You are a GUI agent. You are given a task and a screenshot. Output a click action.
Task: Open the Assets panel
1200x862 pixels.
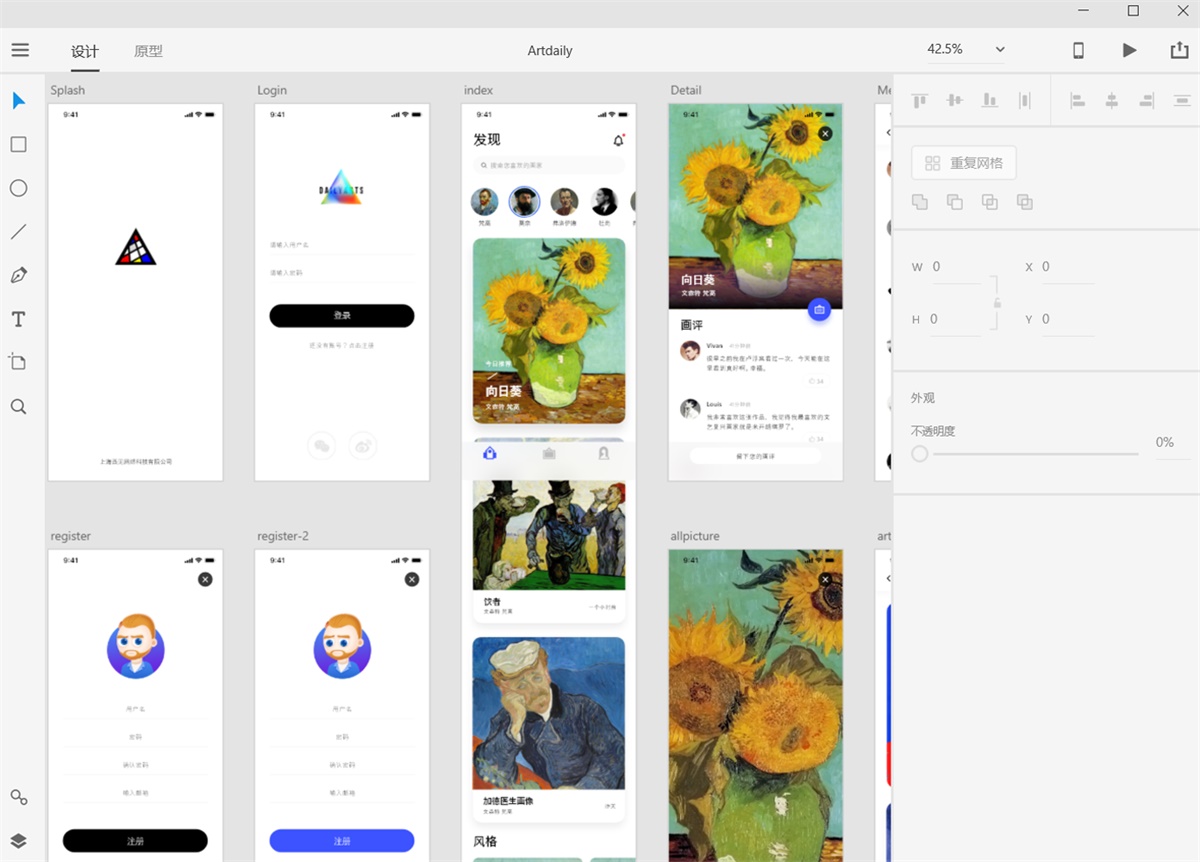tap(19, 797)
